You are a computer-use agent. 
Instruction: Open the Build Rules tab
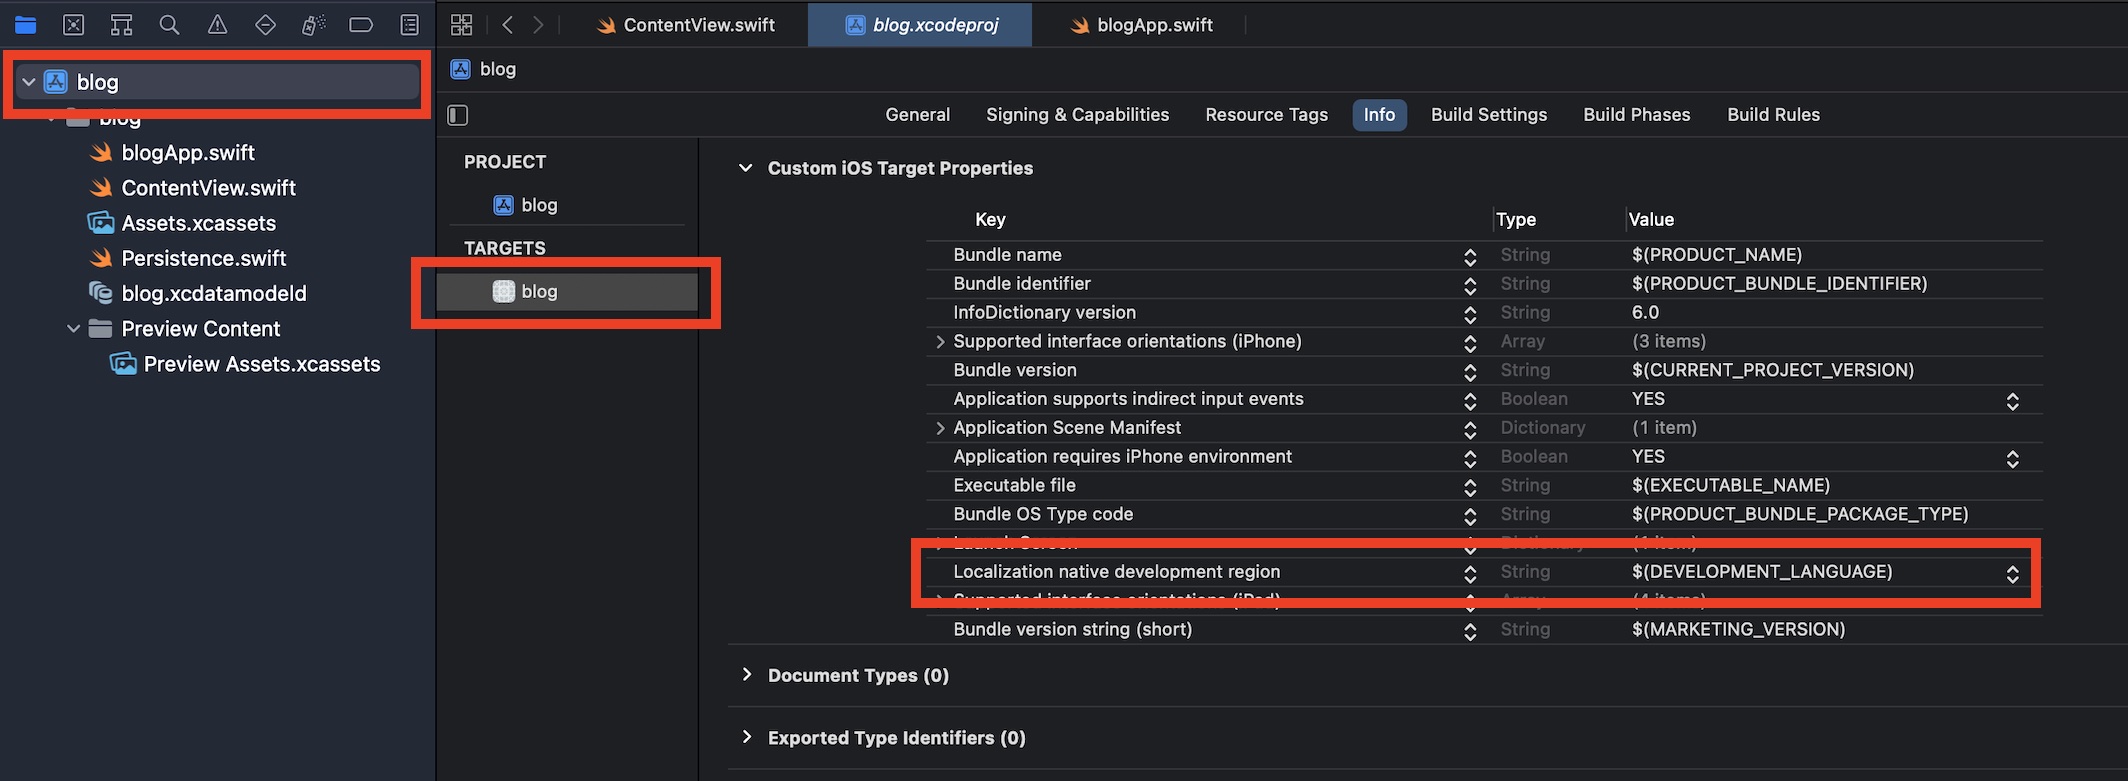point(1773,115)
